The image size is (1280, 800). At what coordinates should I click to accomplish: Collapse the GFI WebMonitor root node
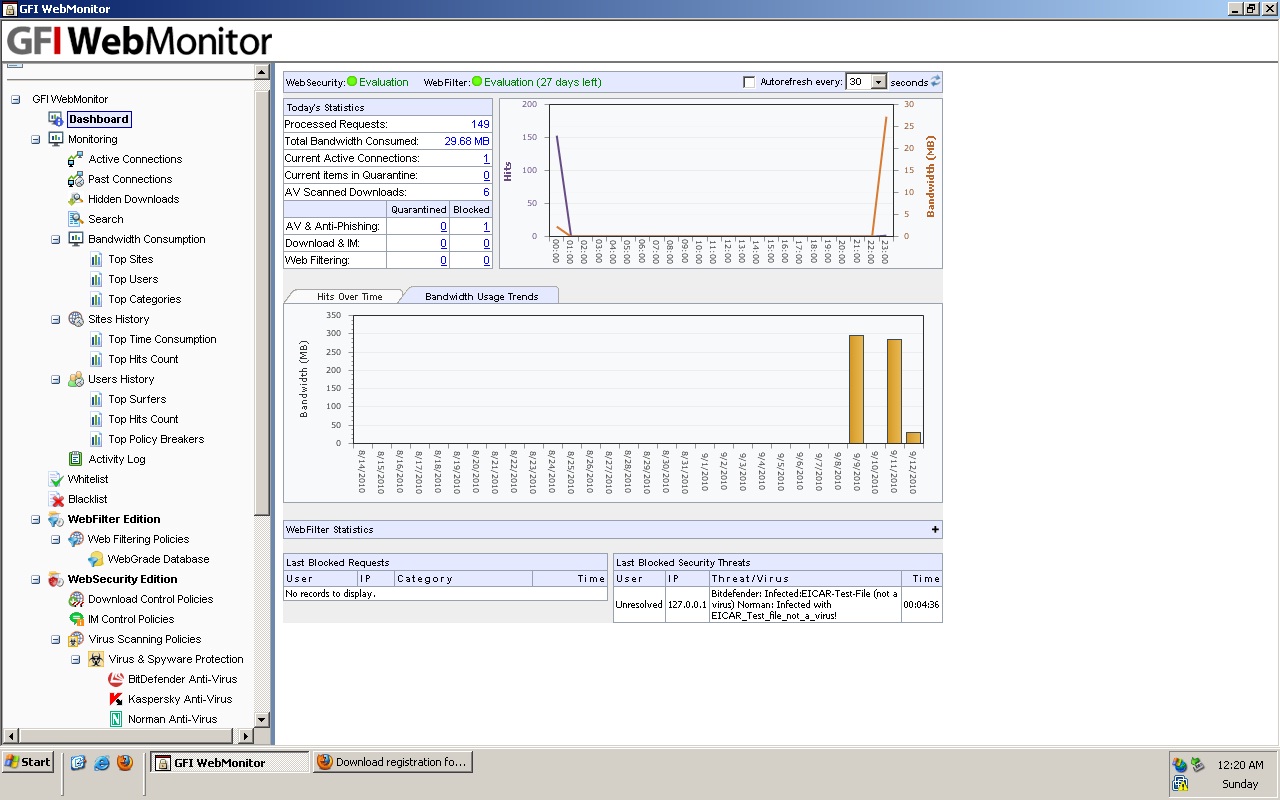pyautogui.click(x=16, y=99)
